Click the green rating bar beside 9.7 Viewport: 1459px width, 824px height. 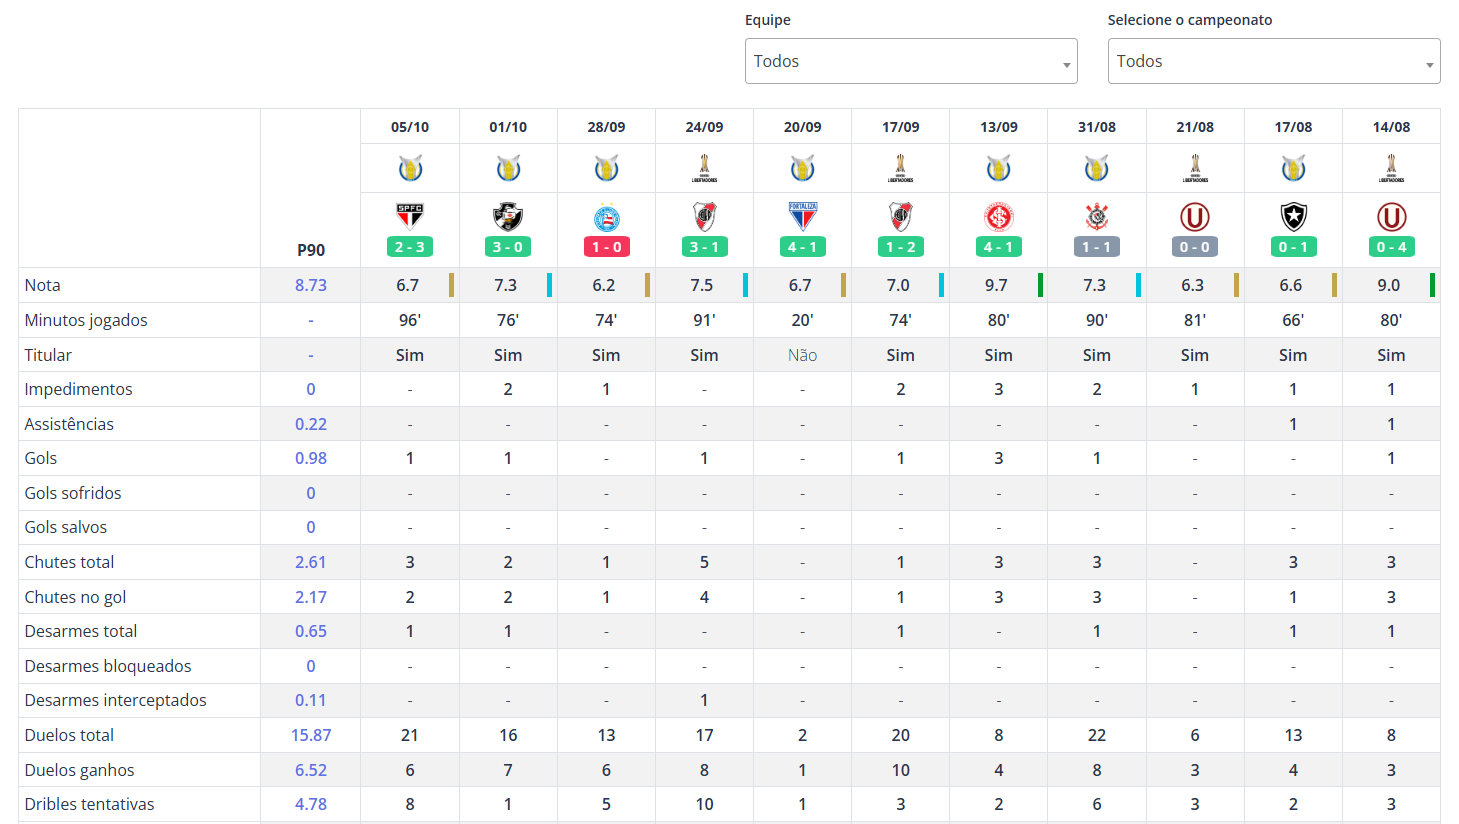(x=1040, y=285)
